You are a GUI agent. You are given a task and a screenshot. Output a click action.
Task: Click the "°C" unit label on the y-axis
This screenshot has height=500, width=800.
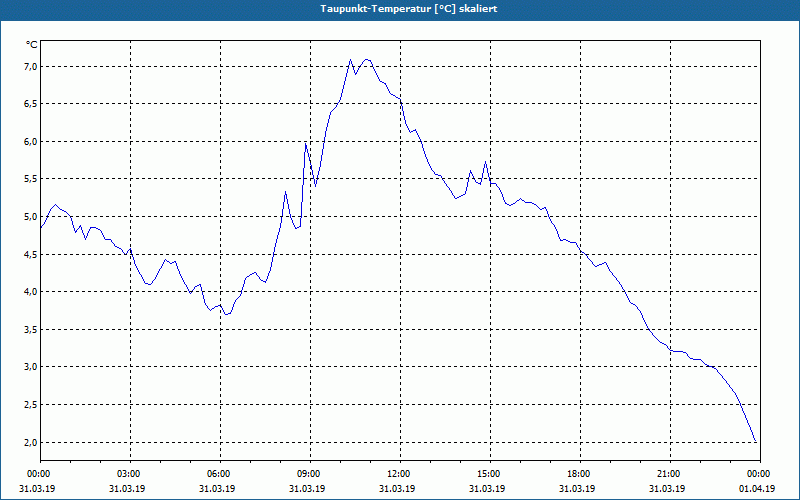[32, 45]
